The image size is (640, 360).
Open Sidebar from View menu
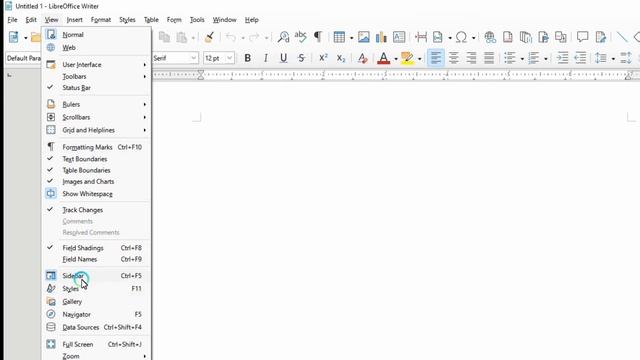(x=96, y=276)
